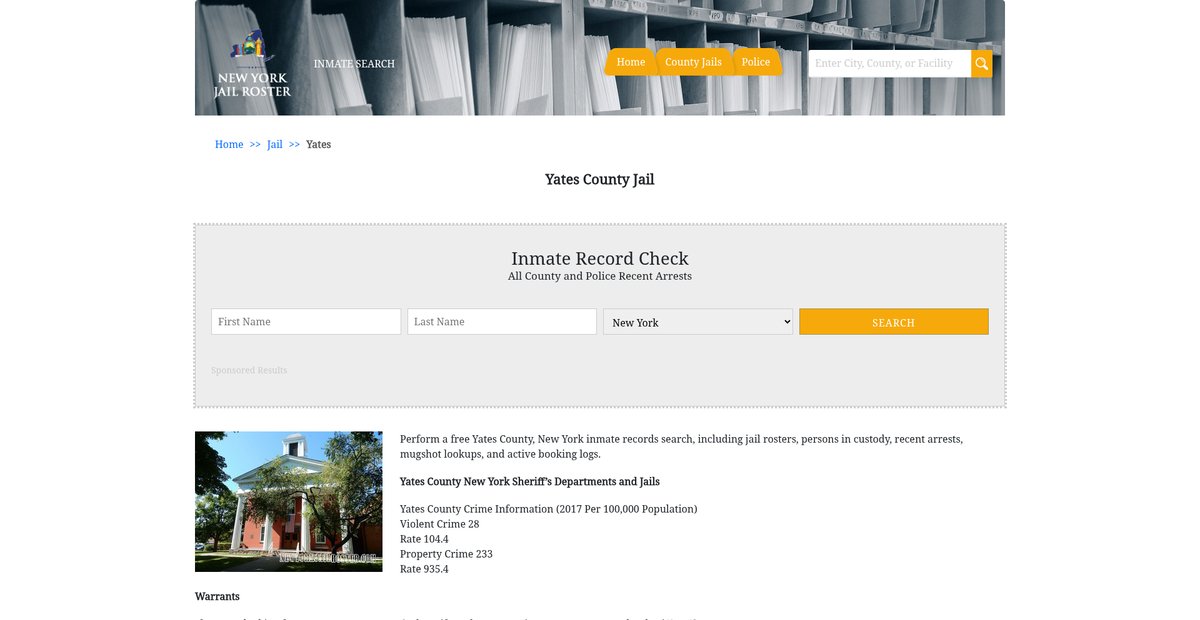Screen dimensions: 1200x620
Task: Click All County and Police Recent Arrests subtitle
Action: point(600,276)
